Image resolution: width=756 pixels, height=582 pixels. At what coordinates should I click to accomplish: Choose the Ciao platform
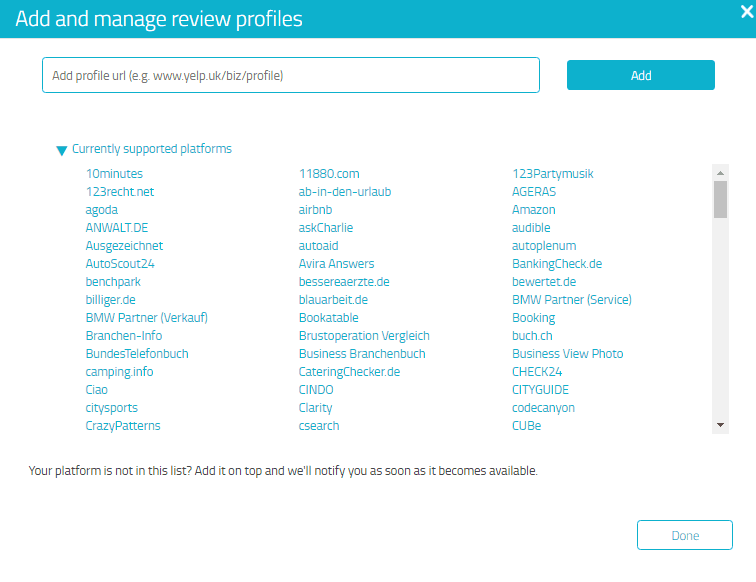coord(96,390)
